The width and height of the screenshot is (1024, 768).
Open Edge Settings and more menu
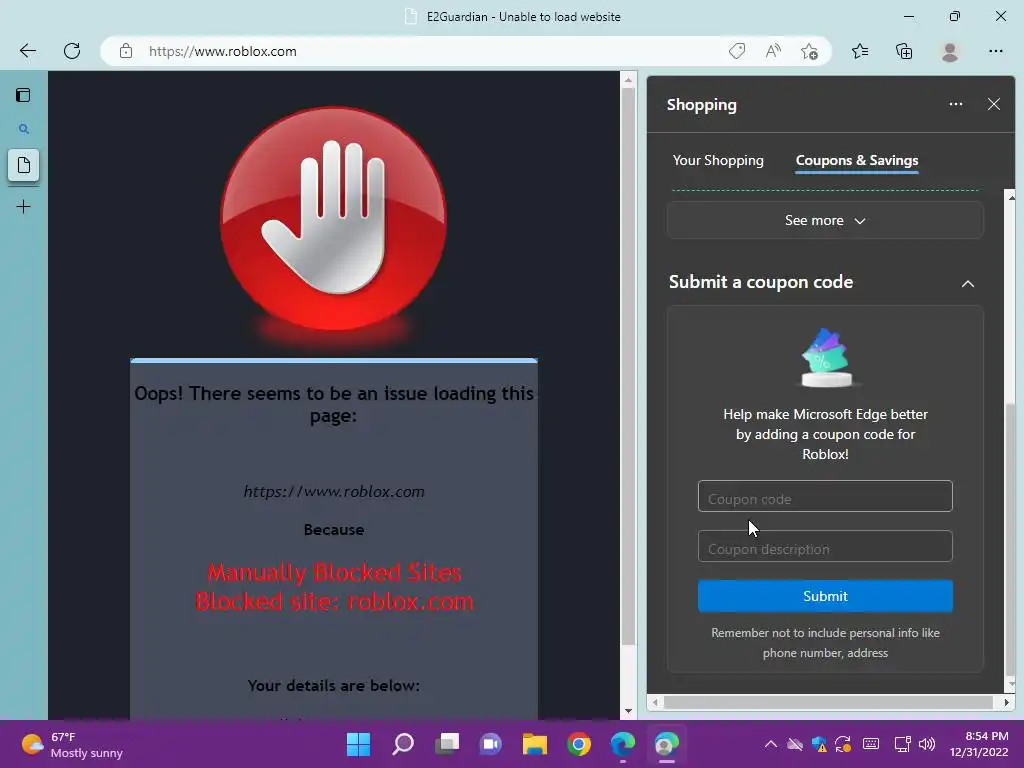coord(995,51)
